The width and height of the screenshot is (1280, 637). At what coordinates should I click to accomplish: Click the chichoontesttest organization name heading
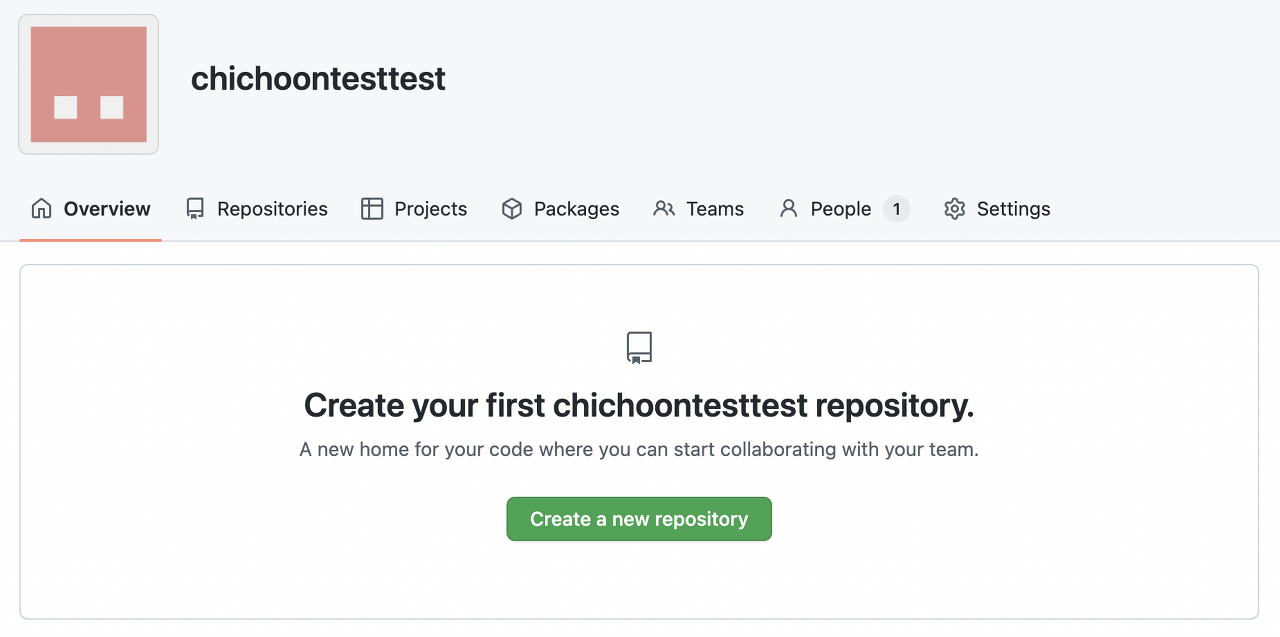318,78
